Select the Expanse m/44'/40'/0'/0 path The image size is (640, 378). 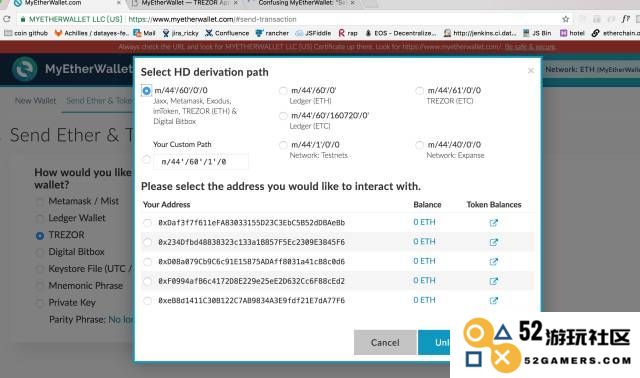pyautogui.click(x=419, y=145)
